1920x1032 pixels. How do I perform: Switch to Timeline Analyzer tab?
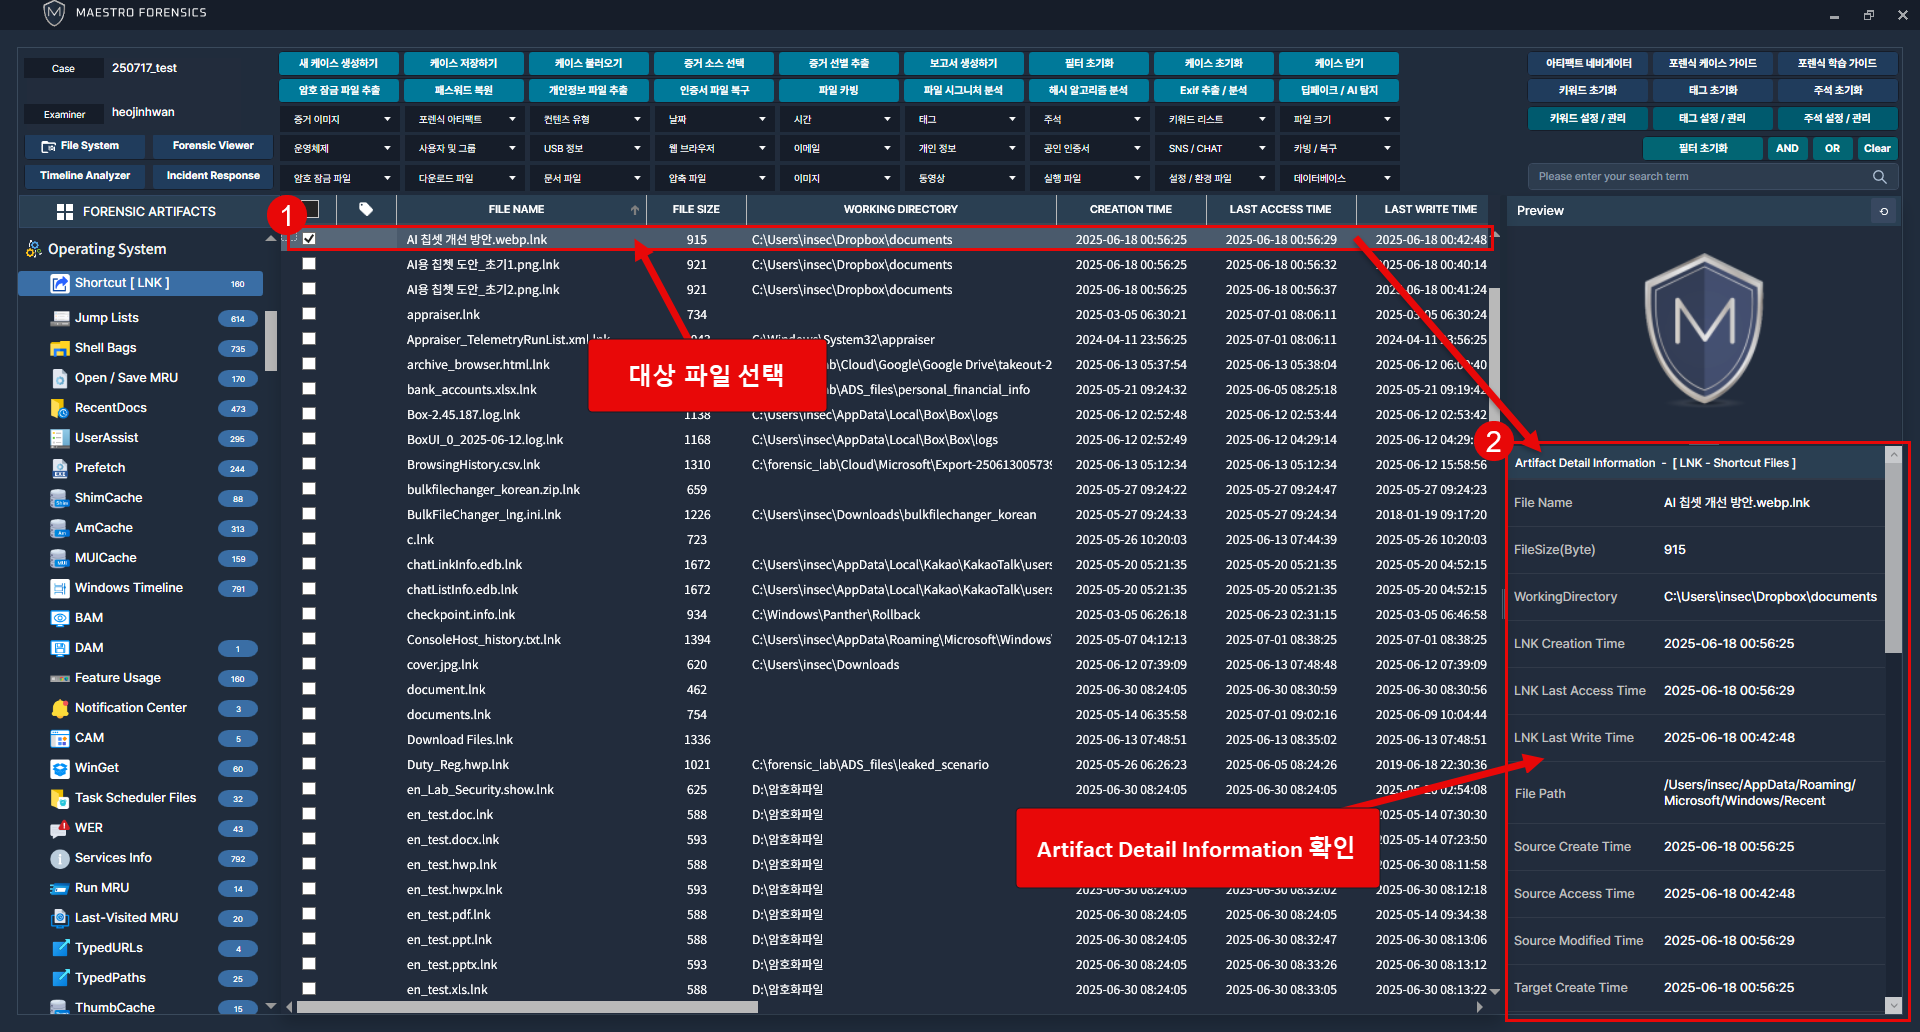(85, 176)
